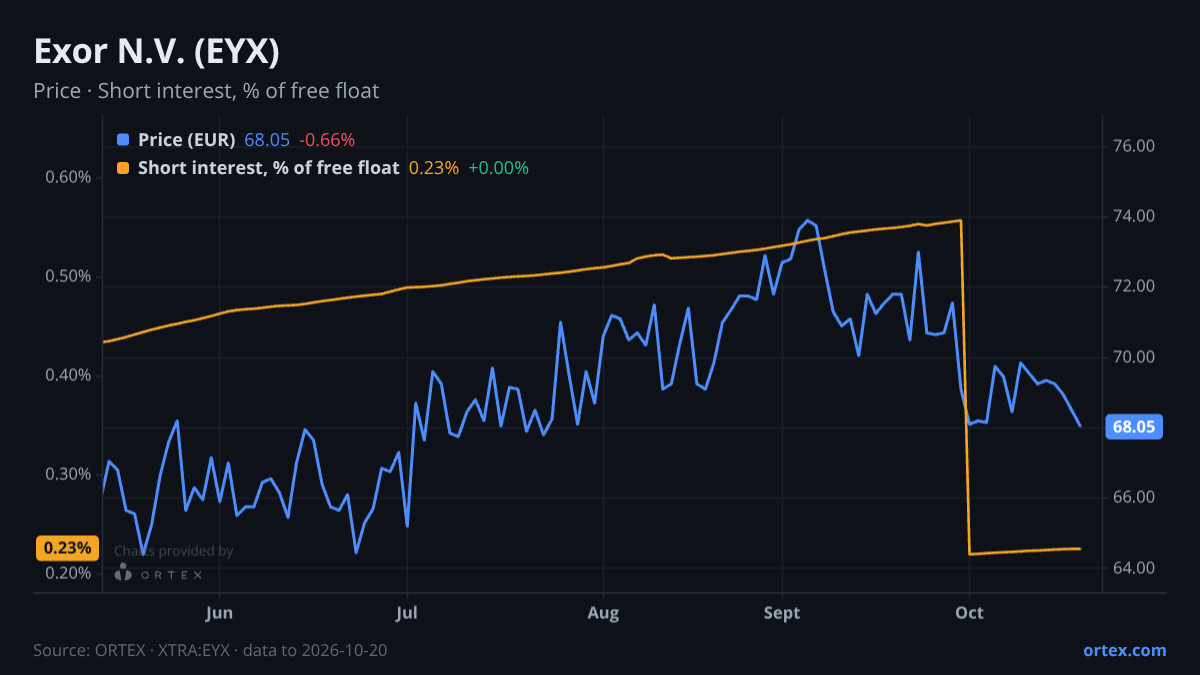1200x675 pixels.
Task: Click the Jun x-axis label
Action: [x=219, y=612]
